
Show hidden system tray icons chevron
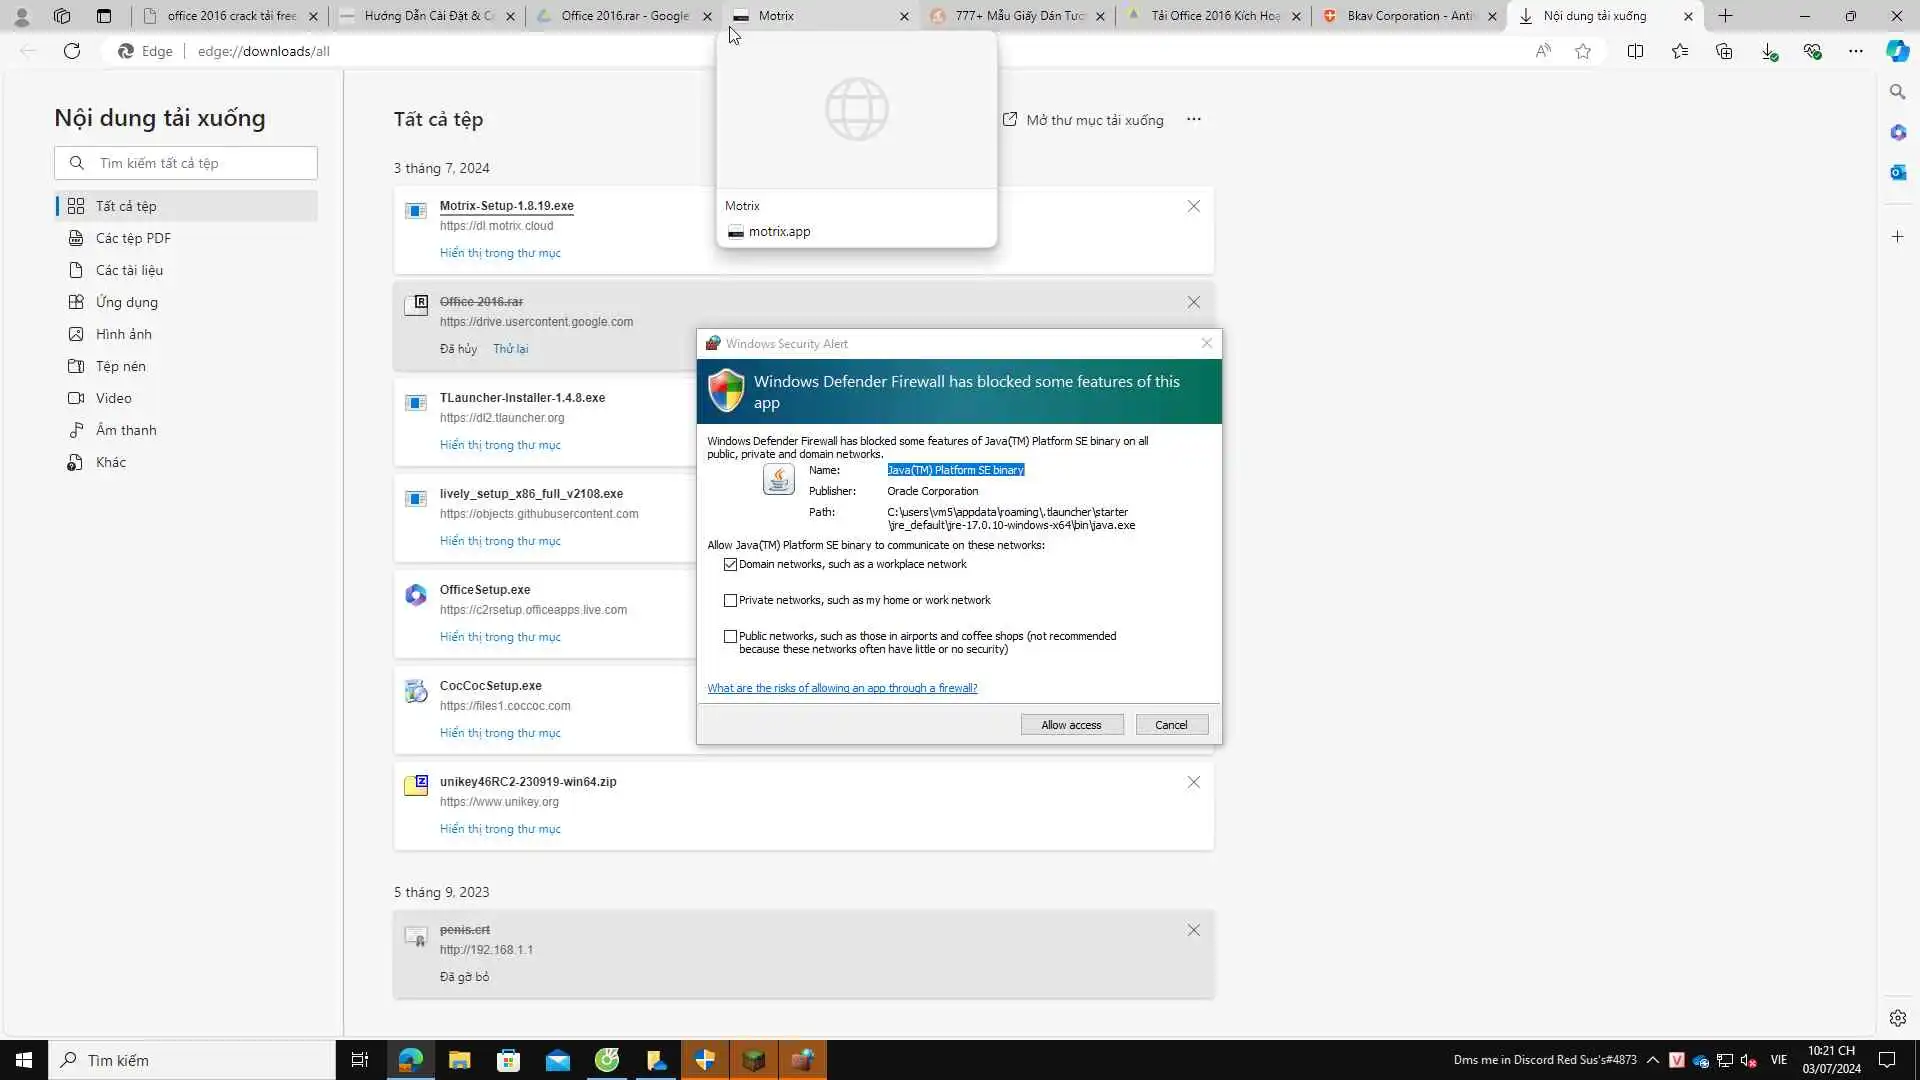(1652, 1060)
